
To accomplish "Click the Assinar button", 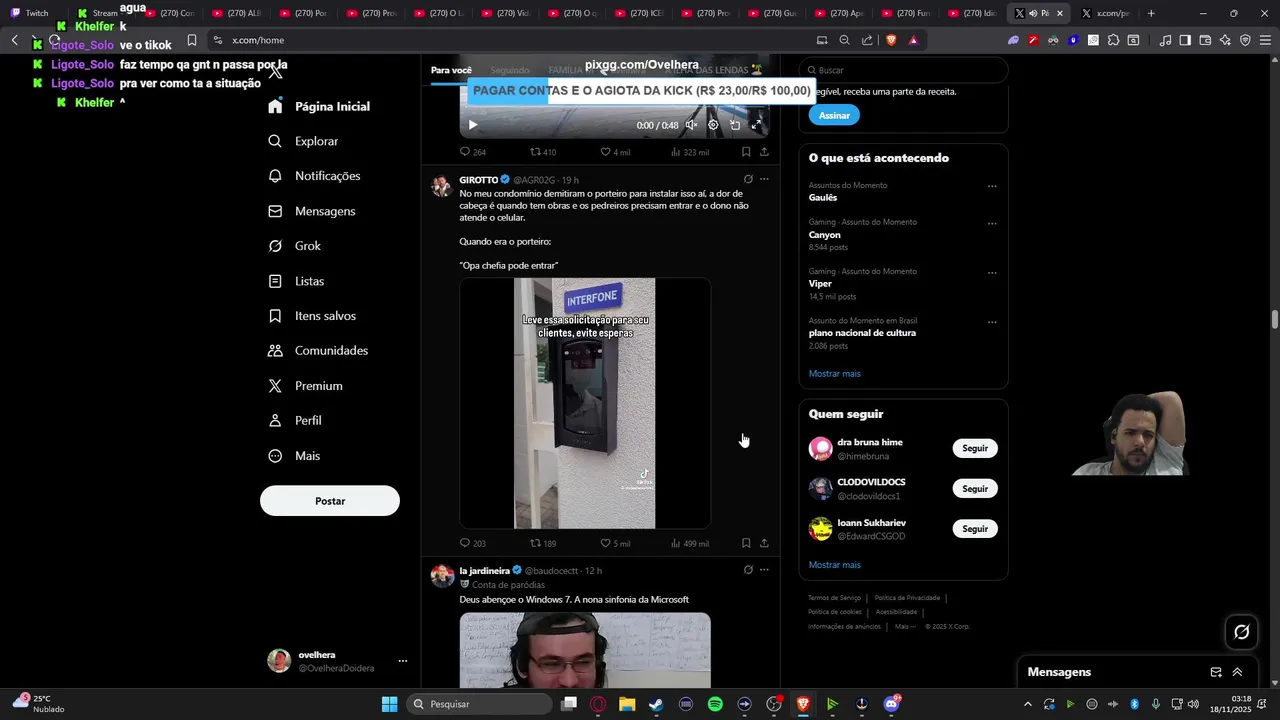I will click(834, 115).
